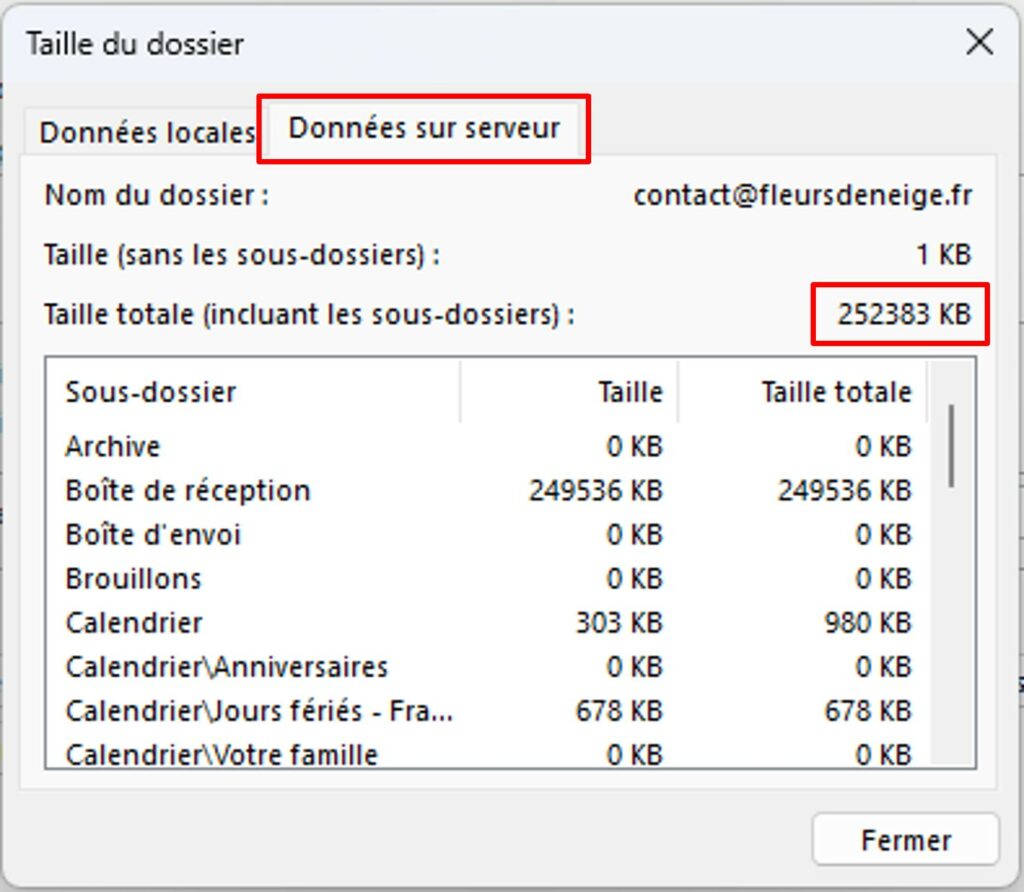Select the Calendrier subfolder row

(x=134, y=623)
